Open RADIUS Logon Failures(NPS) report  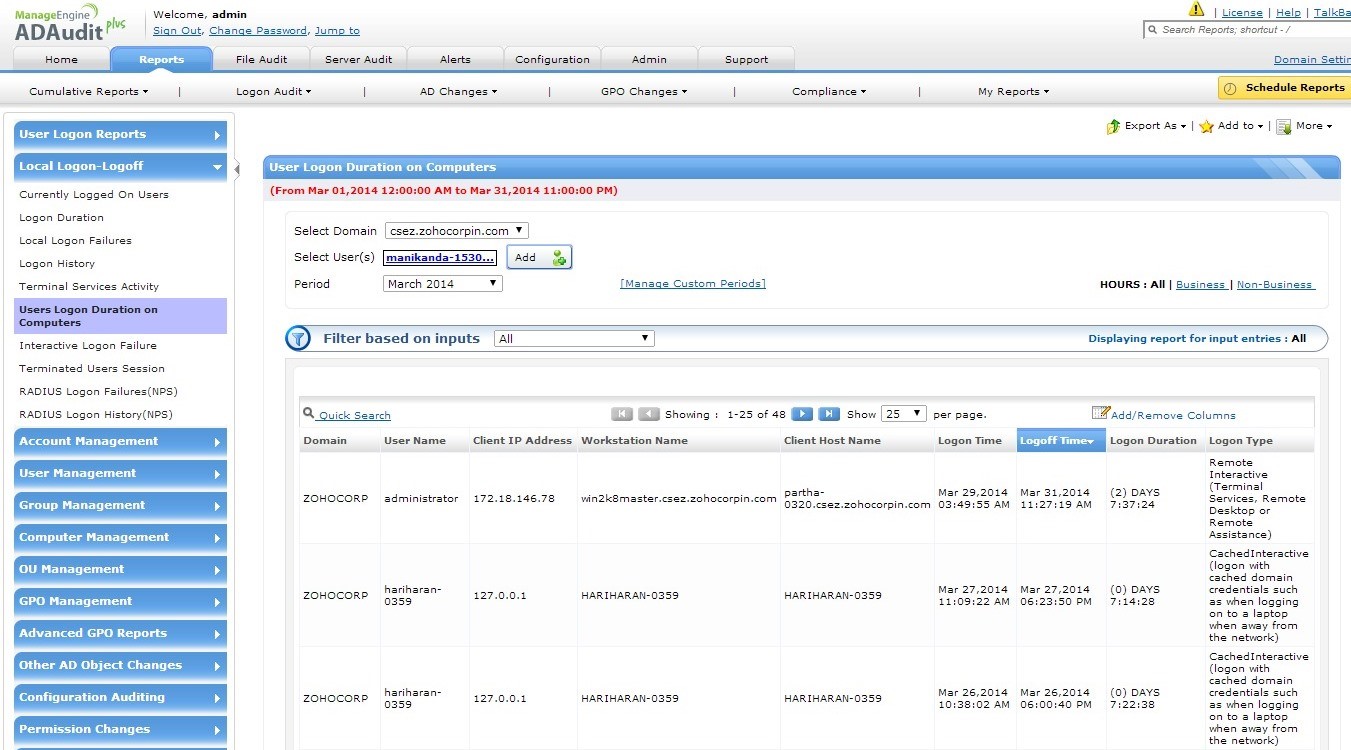[x=98, y=392]
